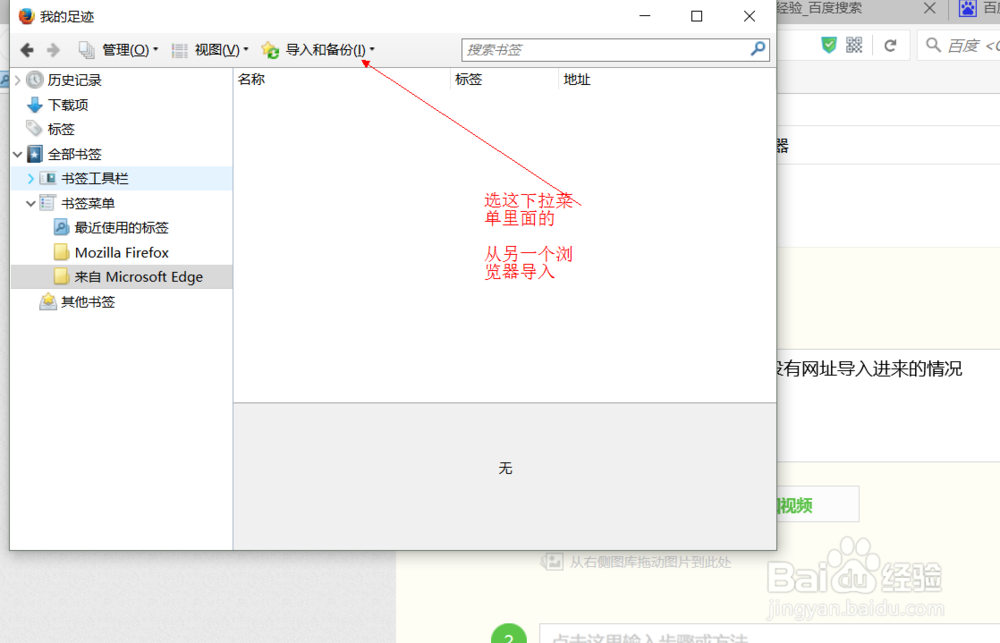This screenshot has height=643, width=1000.
Task: Click the clock icon beside 历史记录
Action: 35,80
